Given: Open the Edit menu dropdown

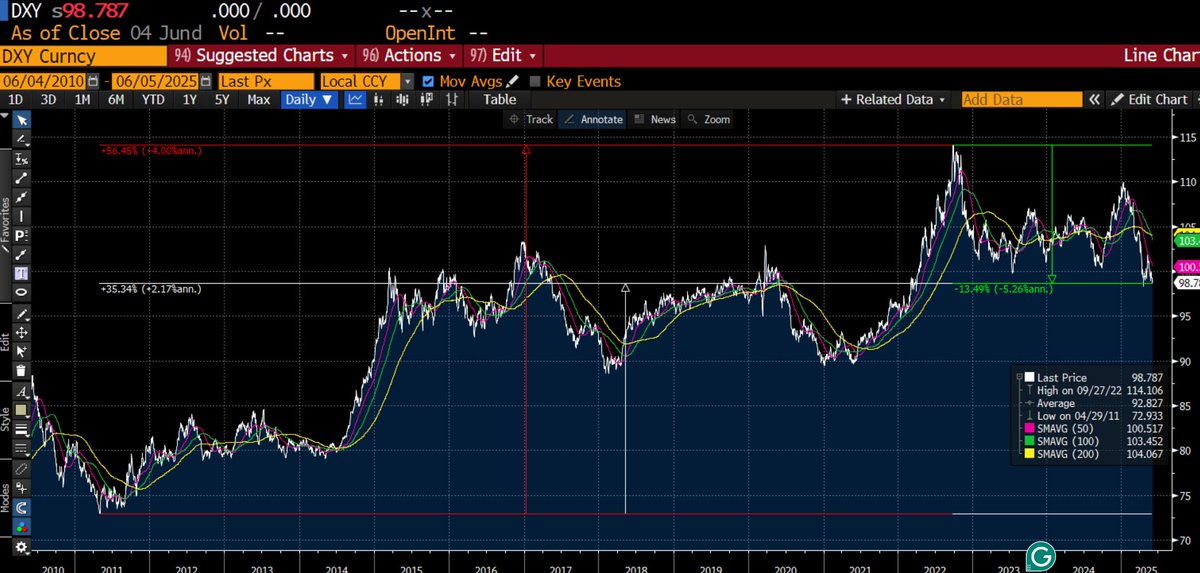Looking at the screenshot, I should click(x=505, y=55).
